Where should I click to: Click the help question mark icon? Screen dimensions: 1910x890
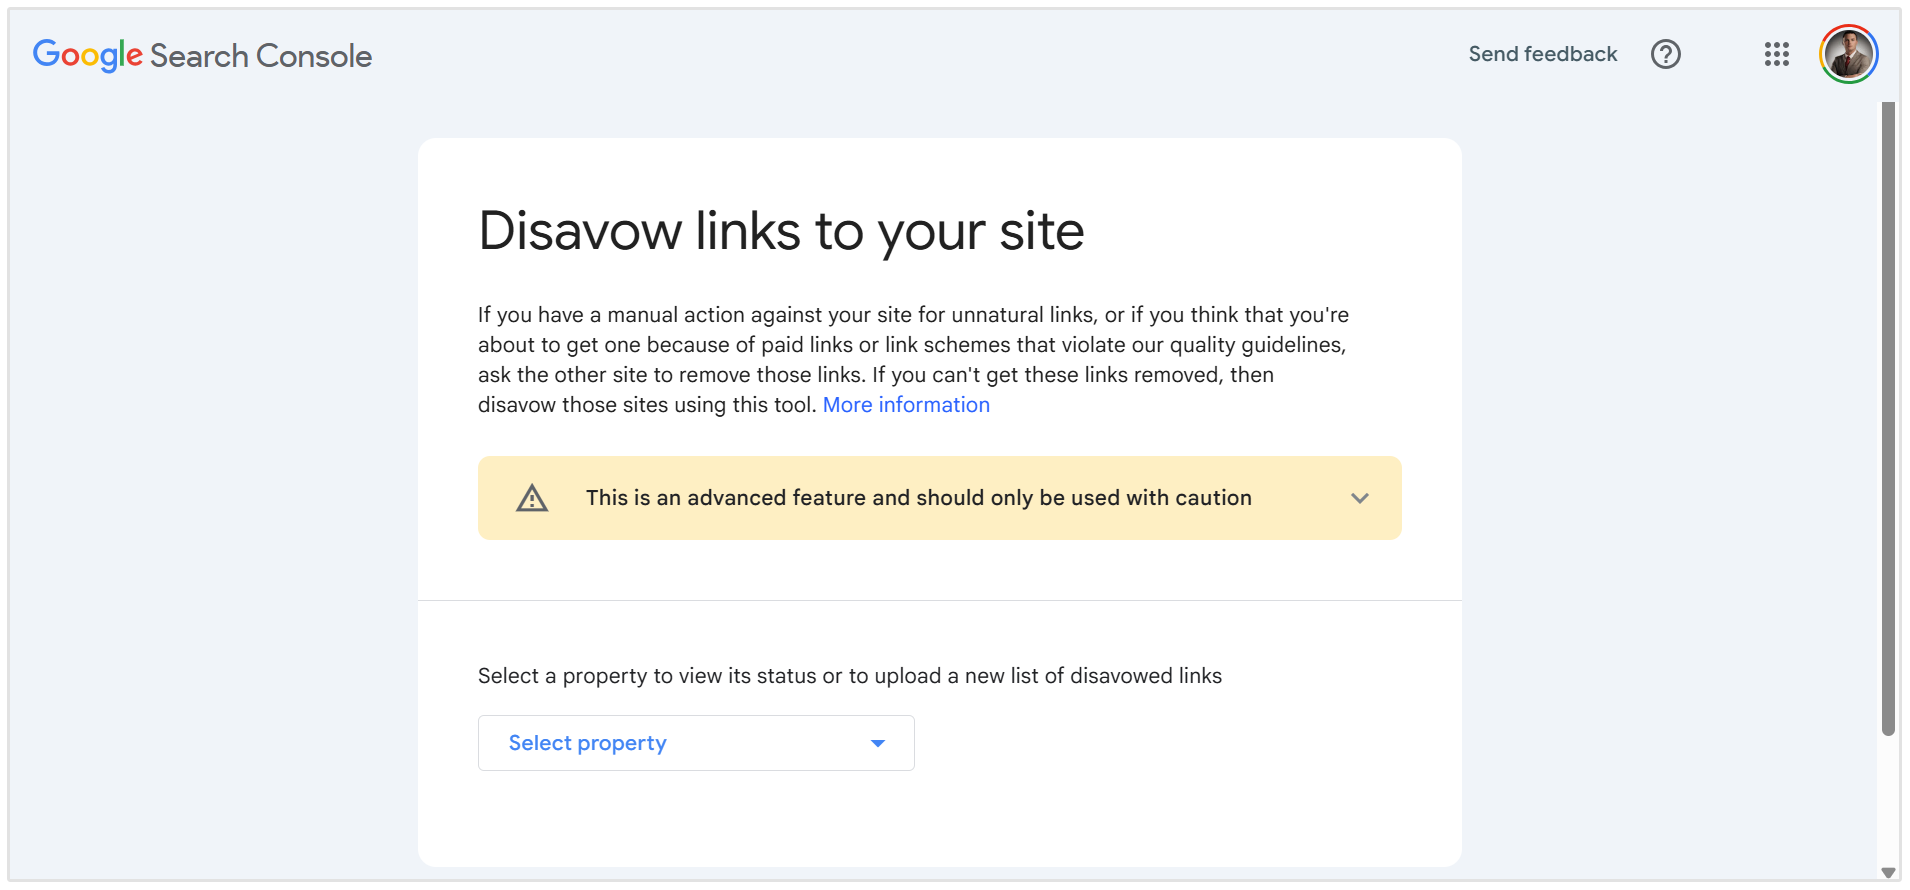pyautogui.click(x=1665, y=55)
